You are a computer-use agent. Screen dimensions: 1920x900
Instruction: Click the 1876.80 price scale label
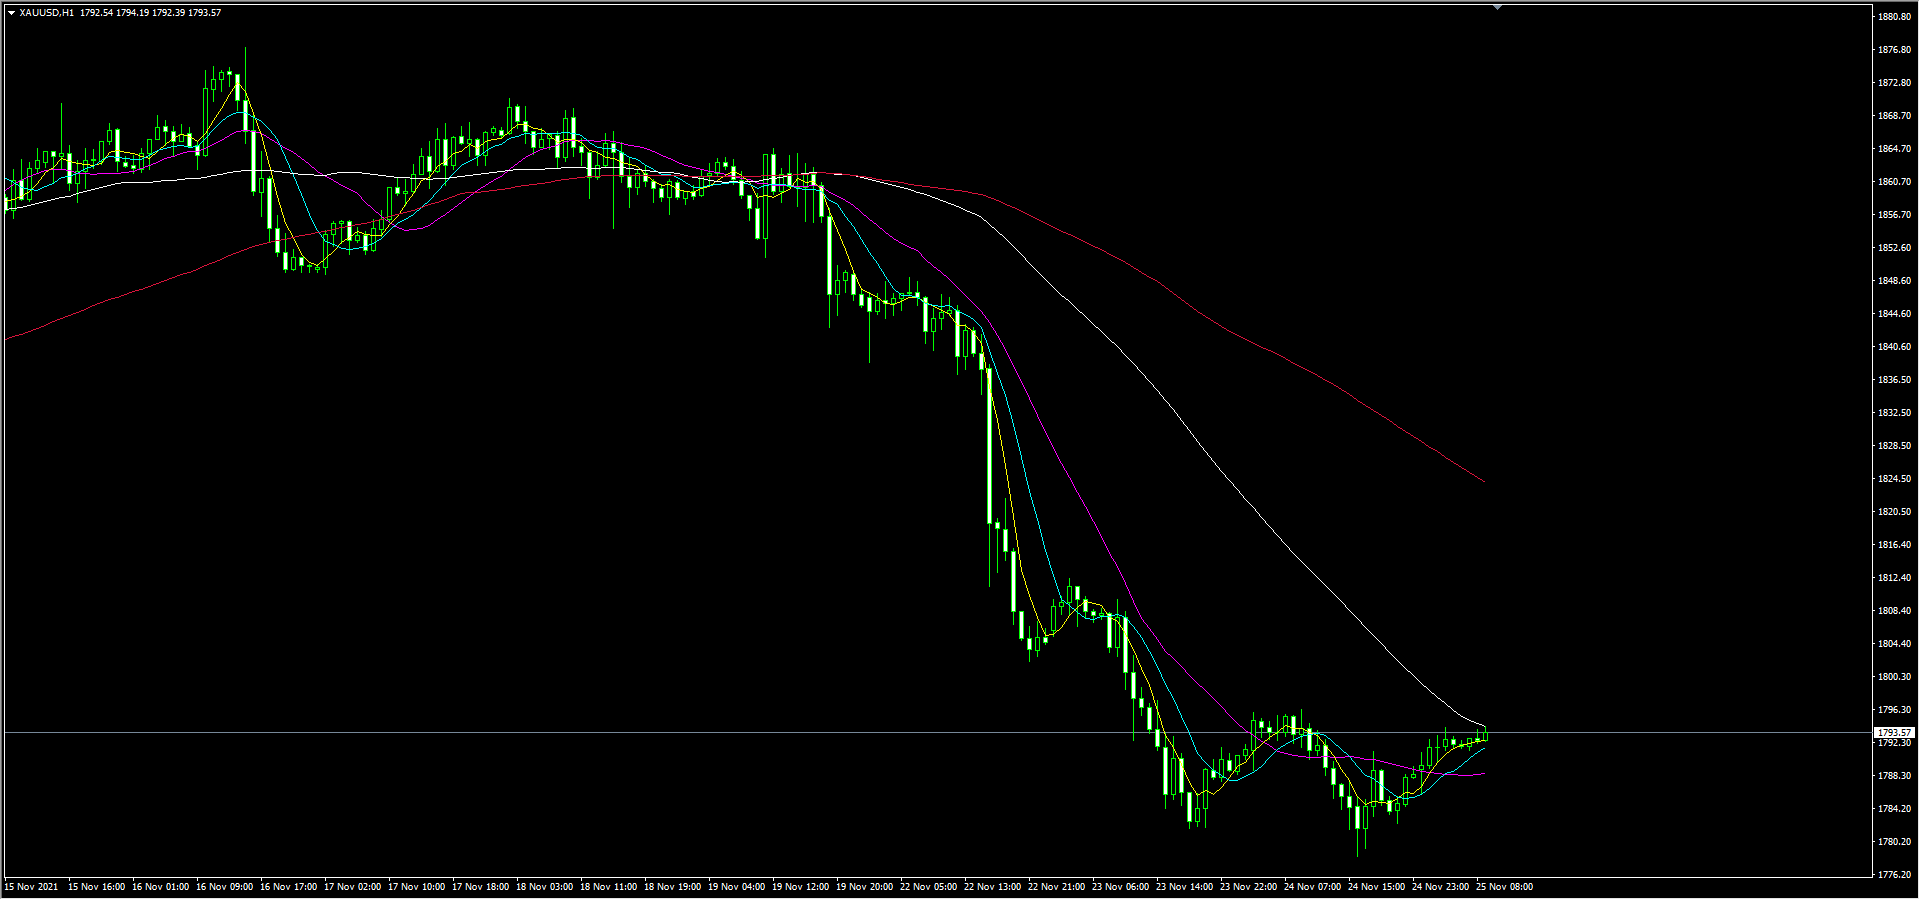1894,50
